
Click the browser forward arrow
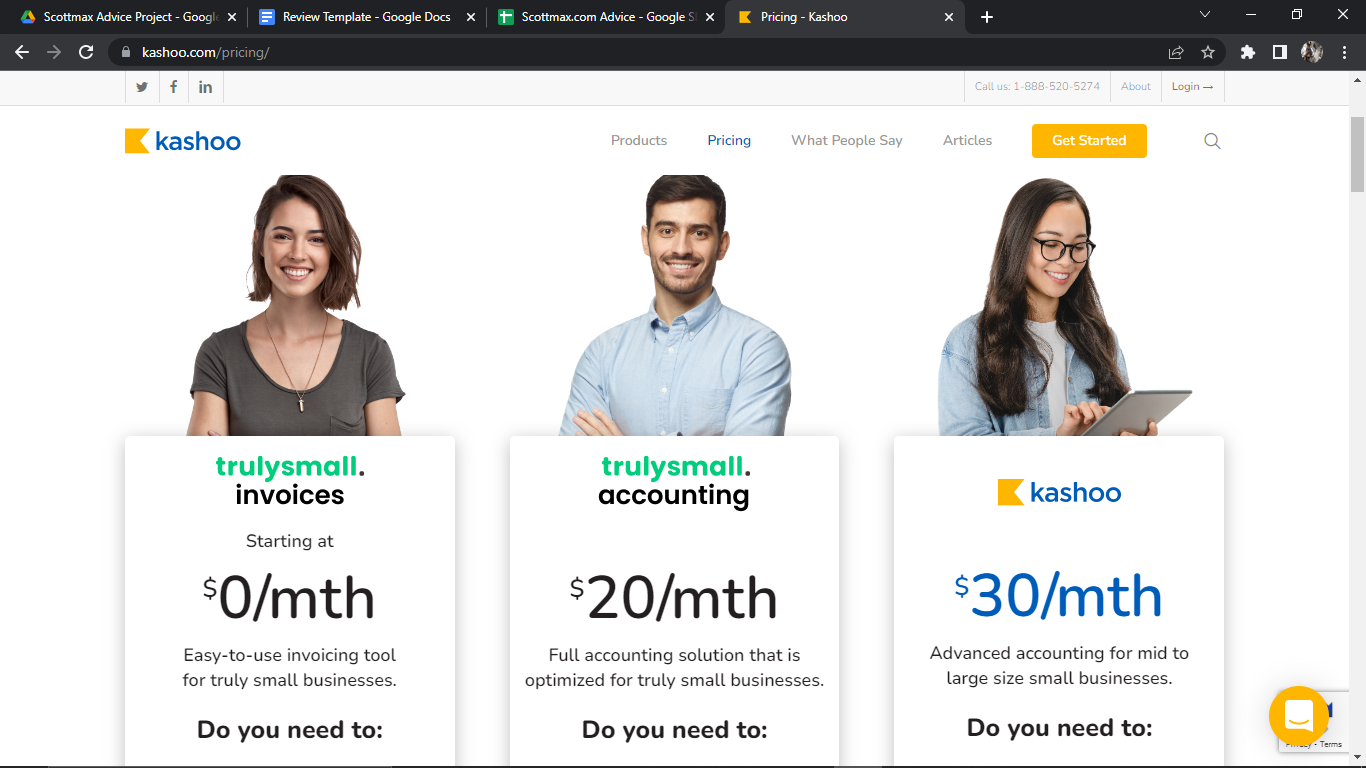pyautogui.click(x=54, y=52)
